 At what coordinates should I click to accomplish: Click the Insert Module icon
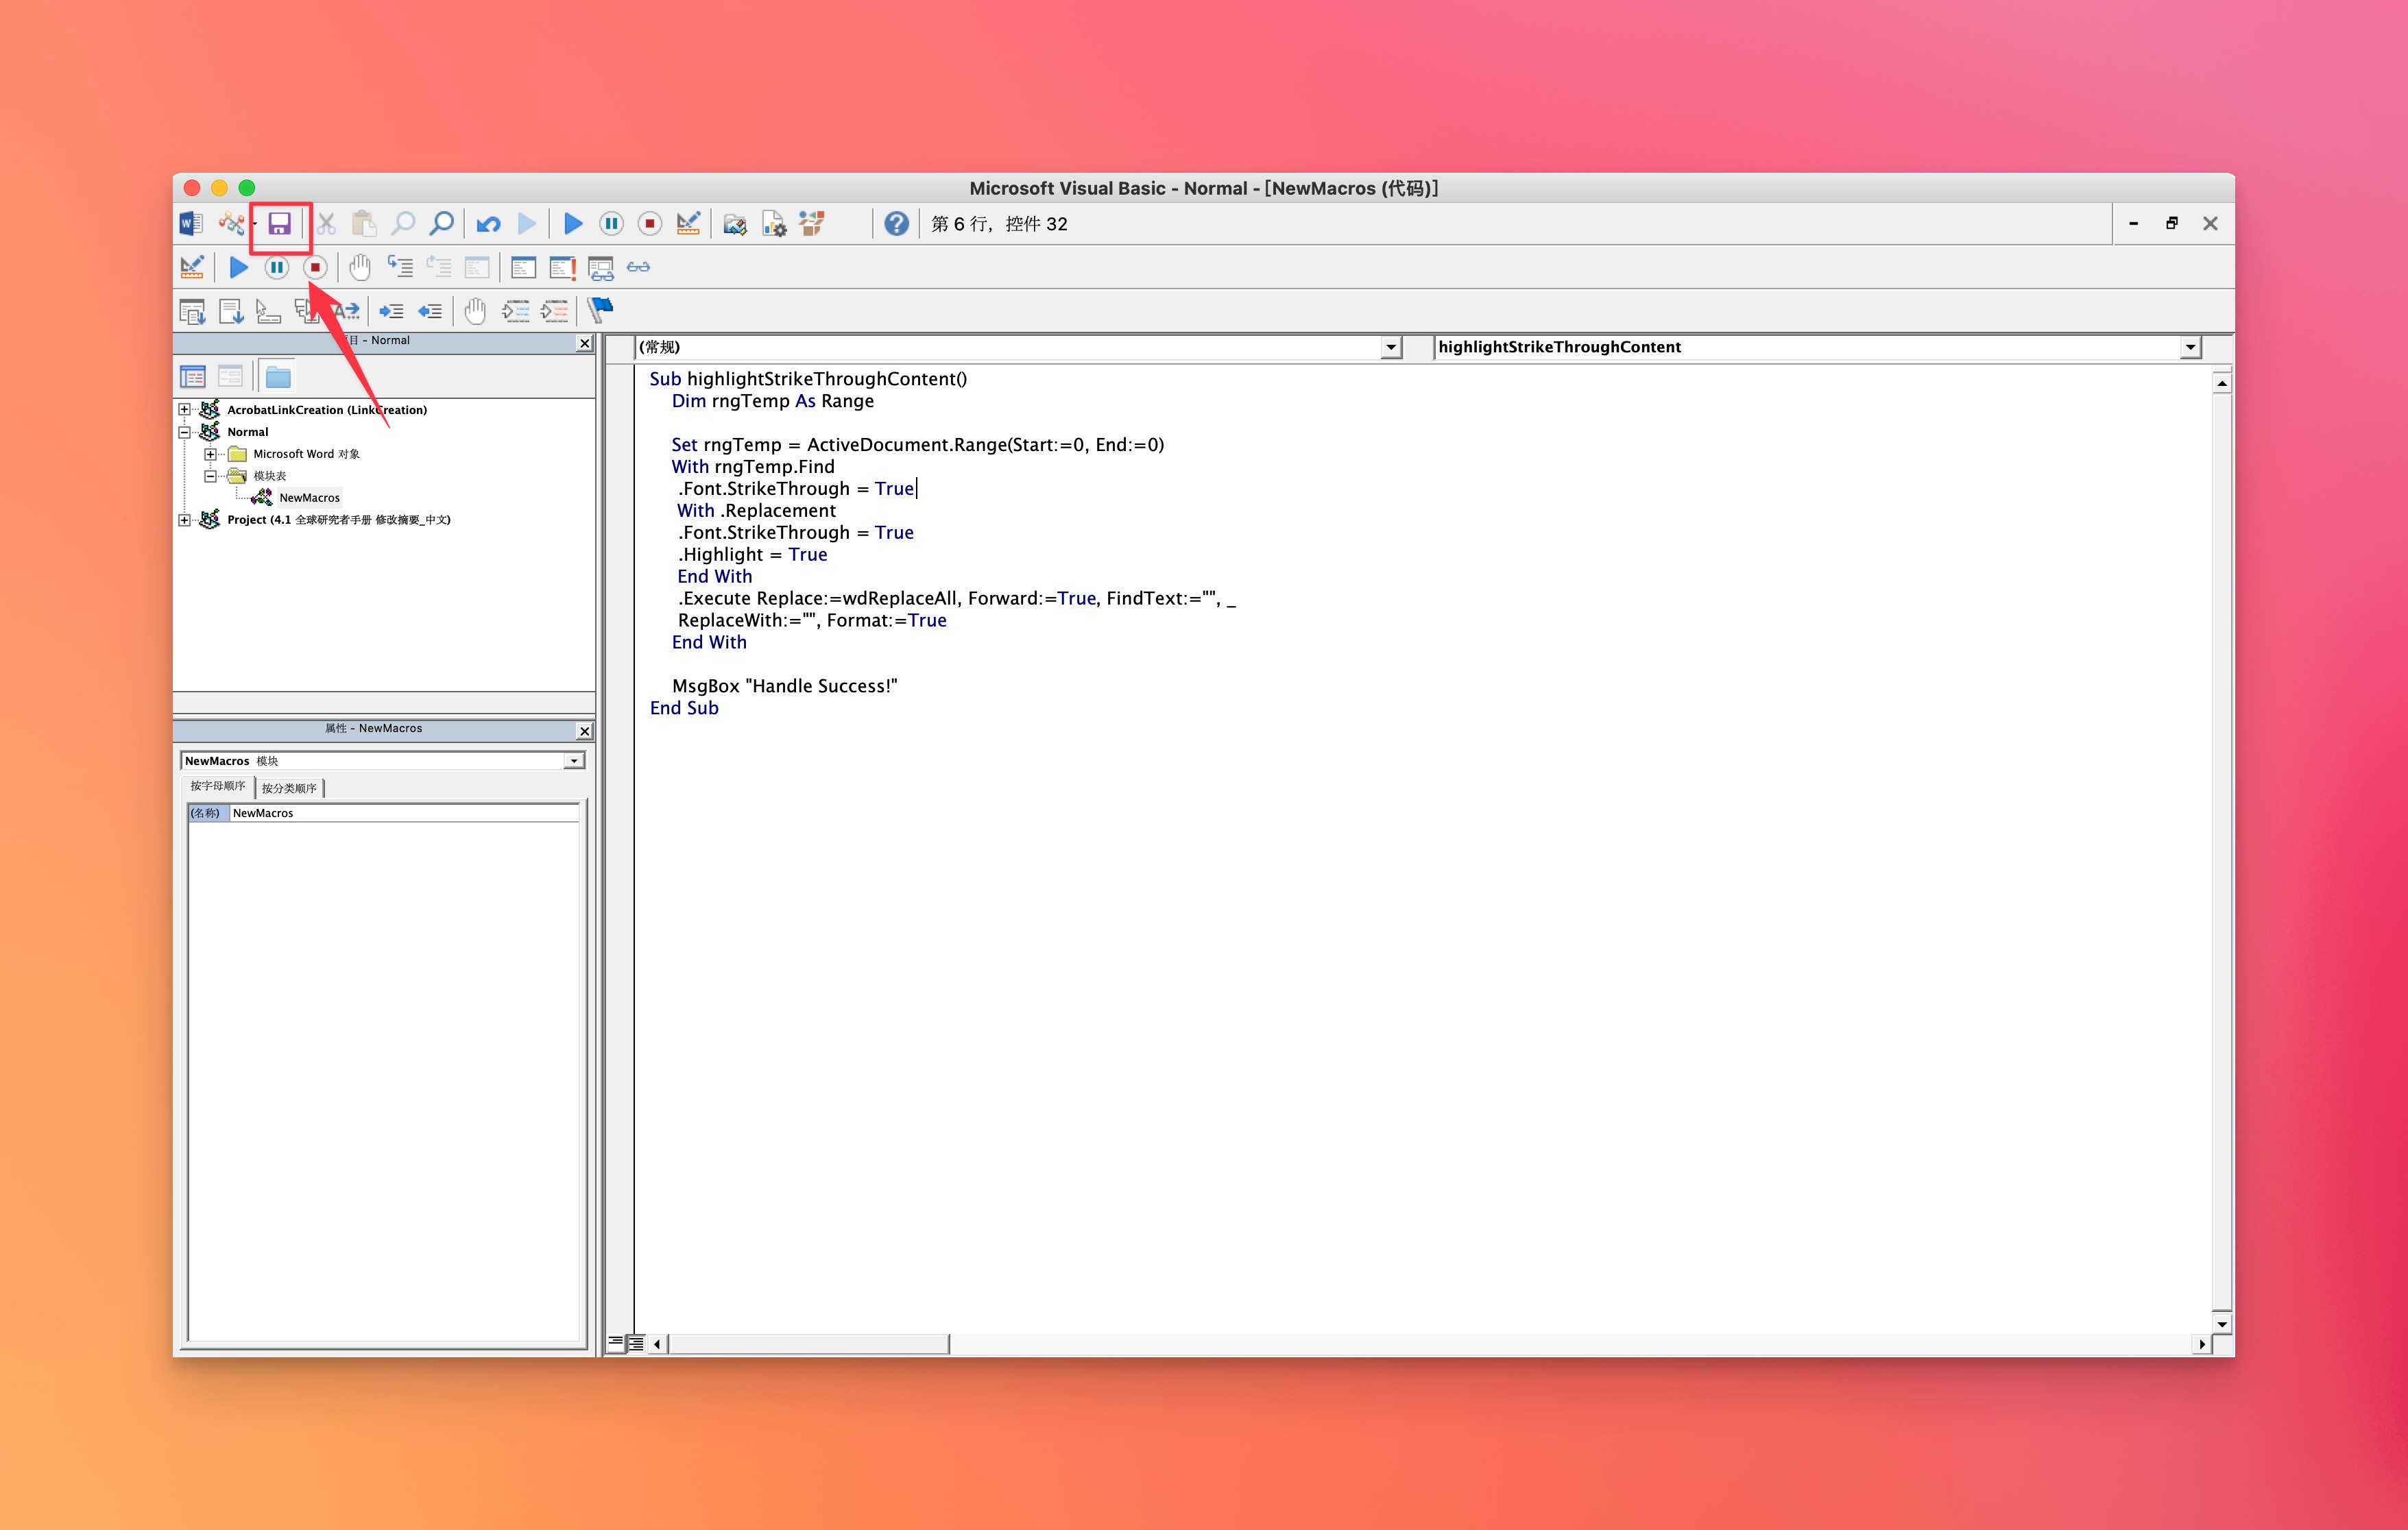231,223
